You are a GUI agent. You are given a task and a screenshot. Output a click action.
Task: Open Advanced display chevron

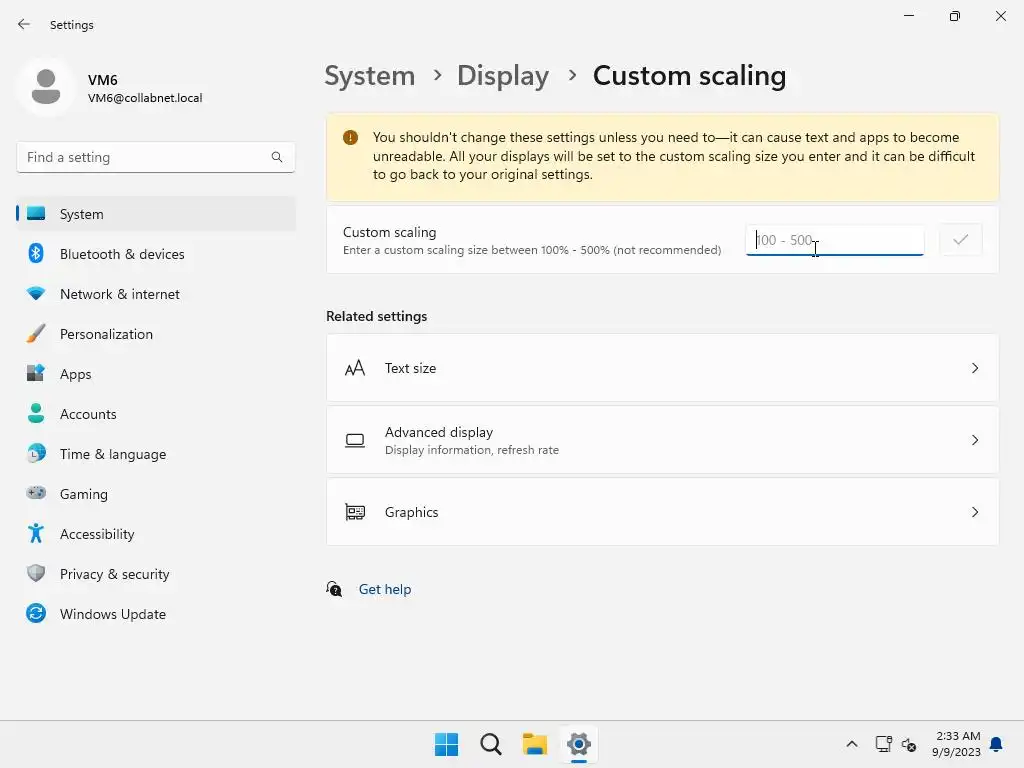coord(975,440)
